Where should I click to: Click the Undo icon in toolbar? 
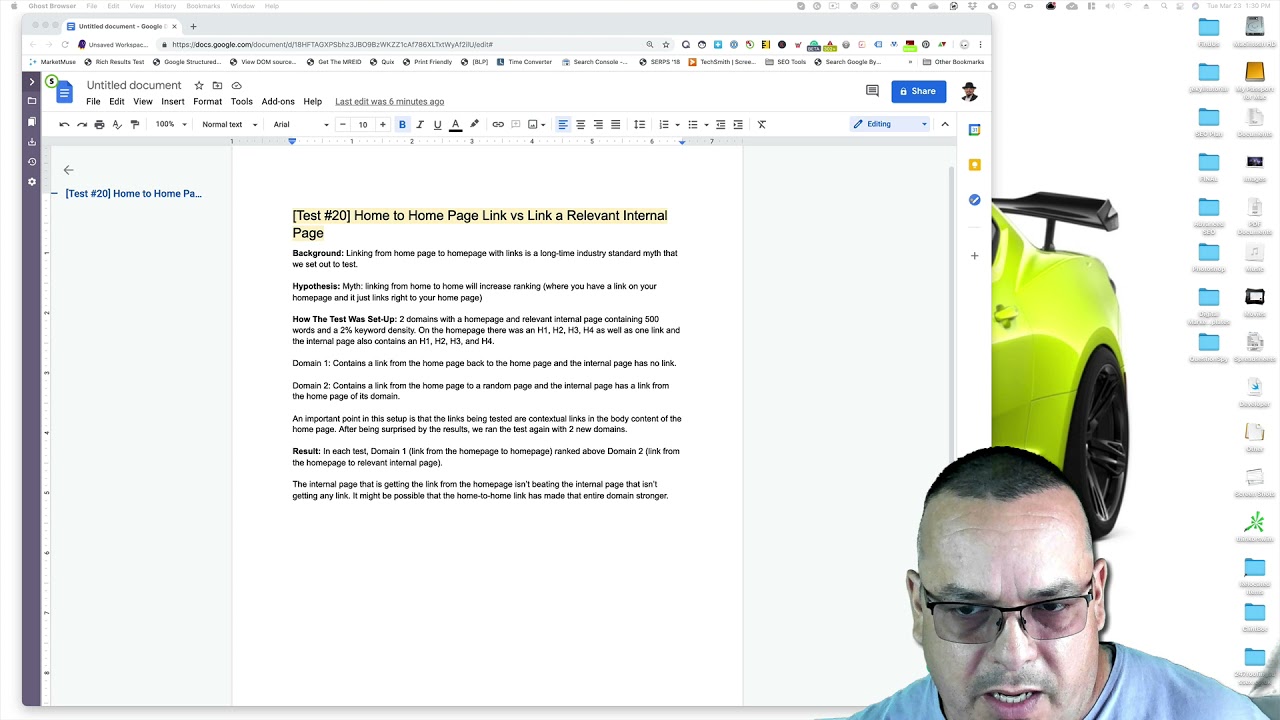point(64,124)
